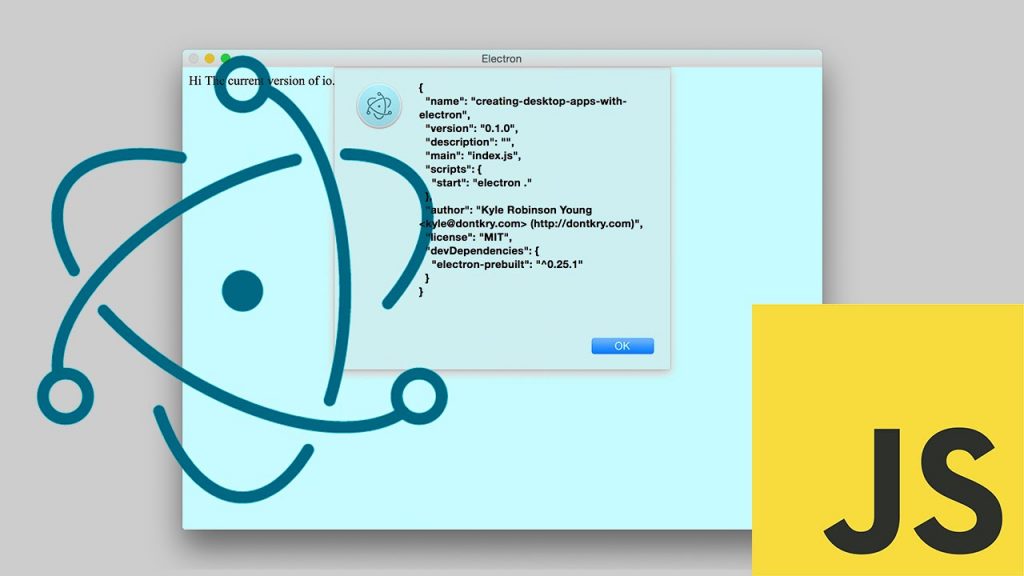Click the http://dontkry.com website link
The image size is (1024, 576).
pyautogui.click(x=581, y=223)
